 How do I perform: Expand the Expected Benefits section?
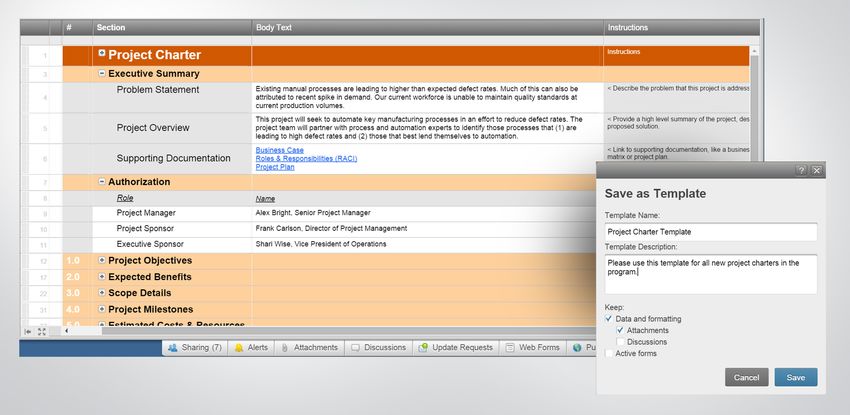[x=102, y=276]
